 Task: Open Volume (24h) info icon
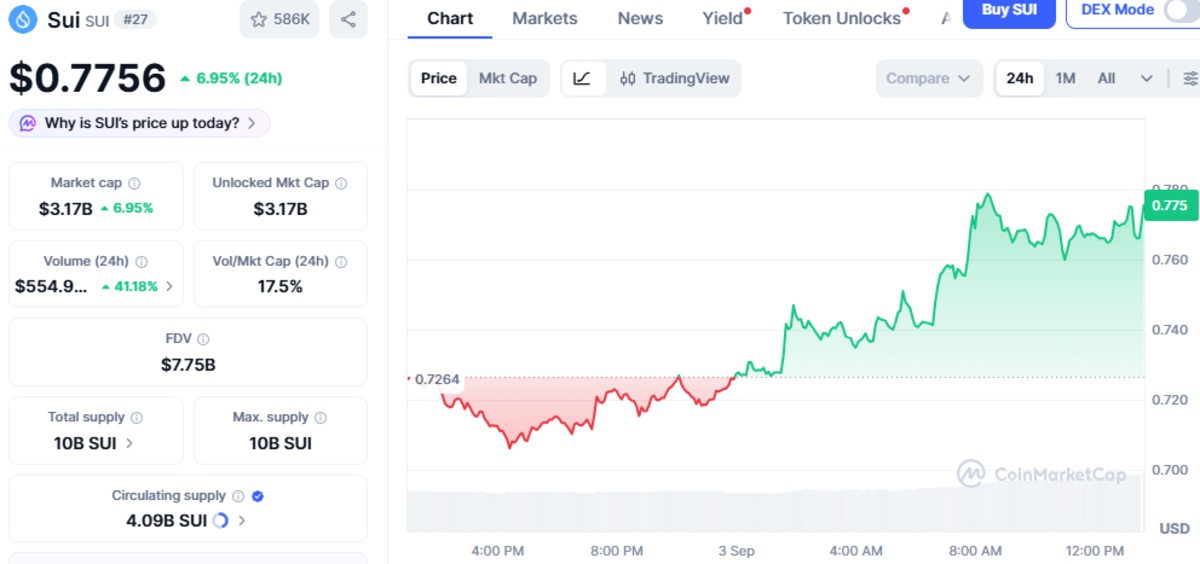[x=141, y=261]
